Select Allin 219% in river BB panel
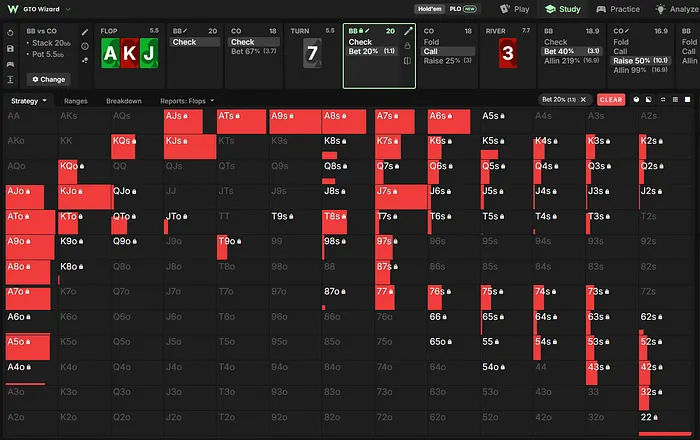Image resolution: width=700 pixels, height=440 pixels. pos(571,61)
